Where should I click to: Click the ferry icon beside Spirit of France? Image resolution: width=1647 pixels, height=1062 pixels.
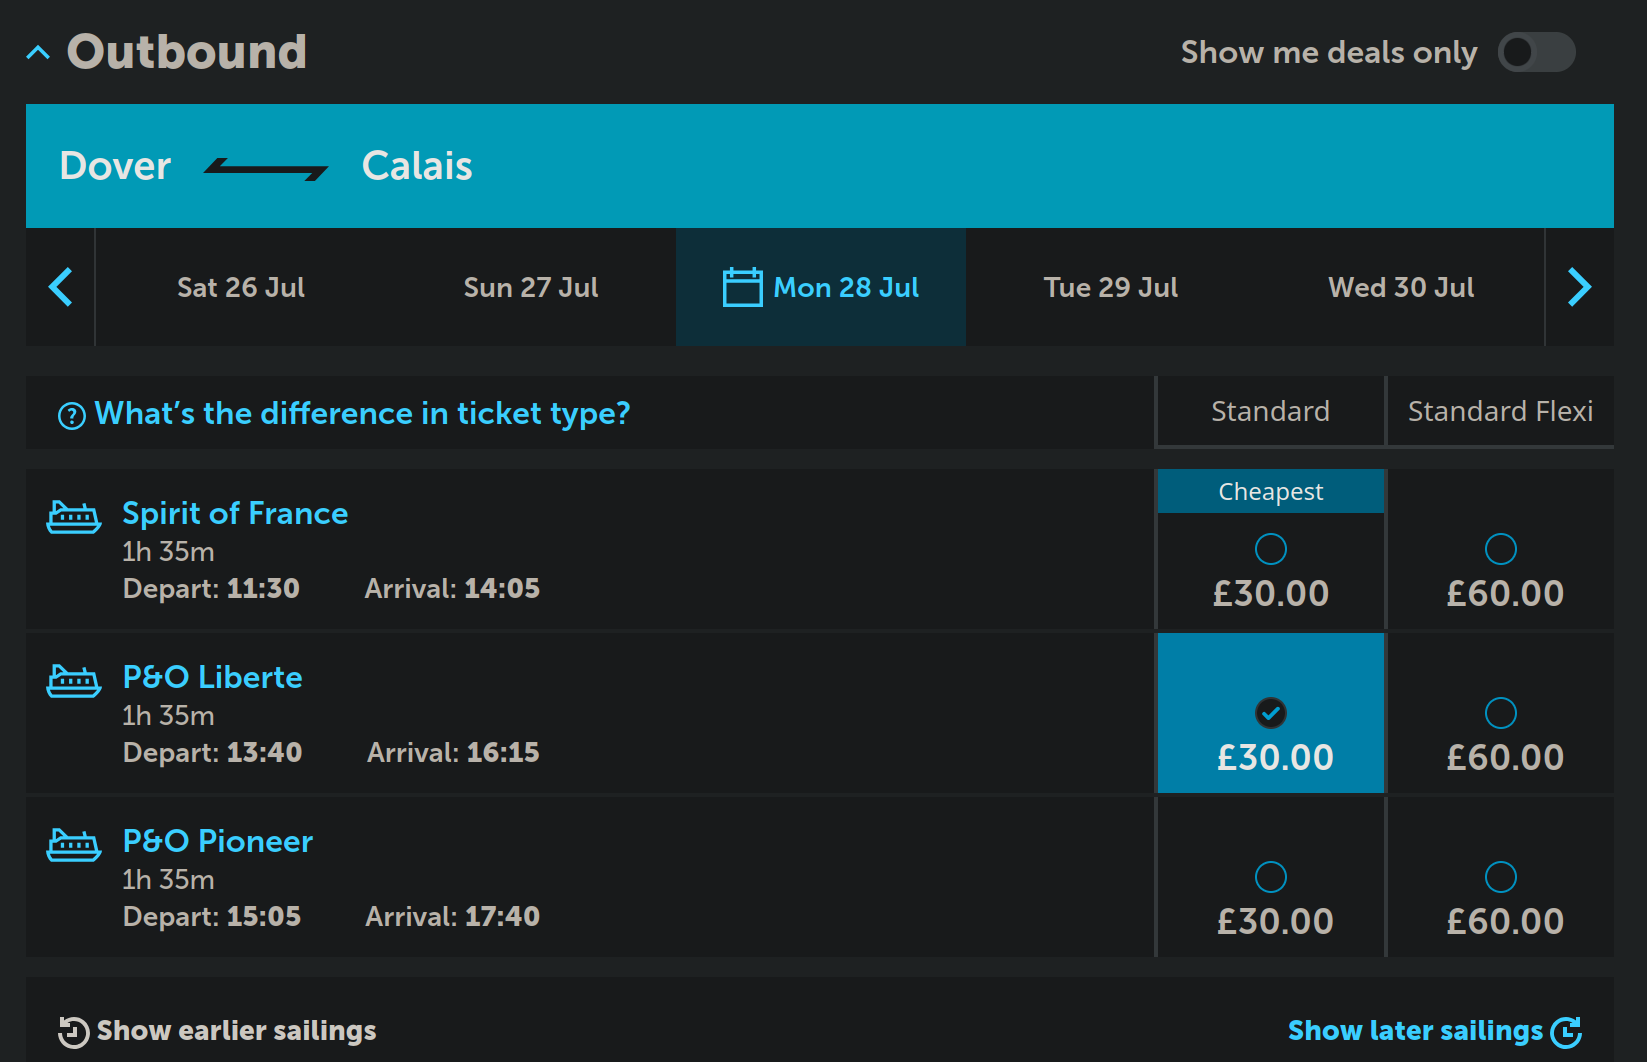(x=74, y=517)
